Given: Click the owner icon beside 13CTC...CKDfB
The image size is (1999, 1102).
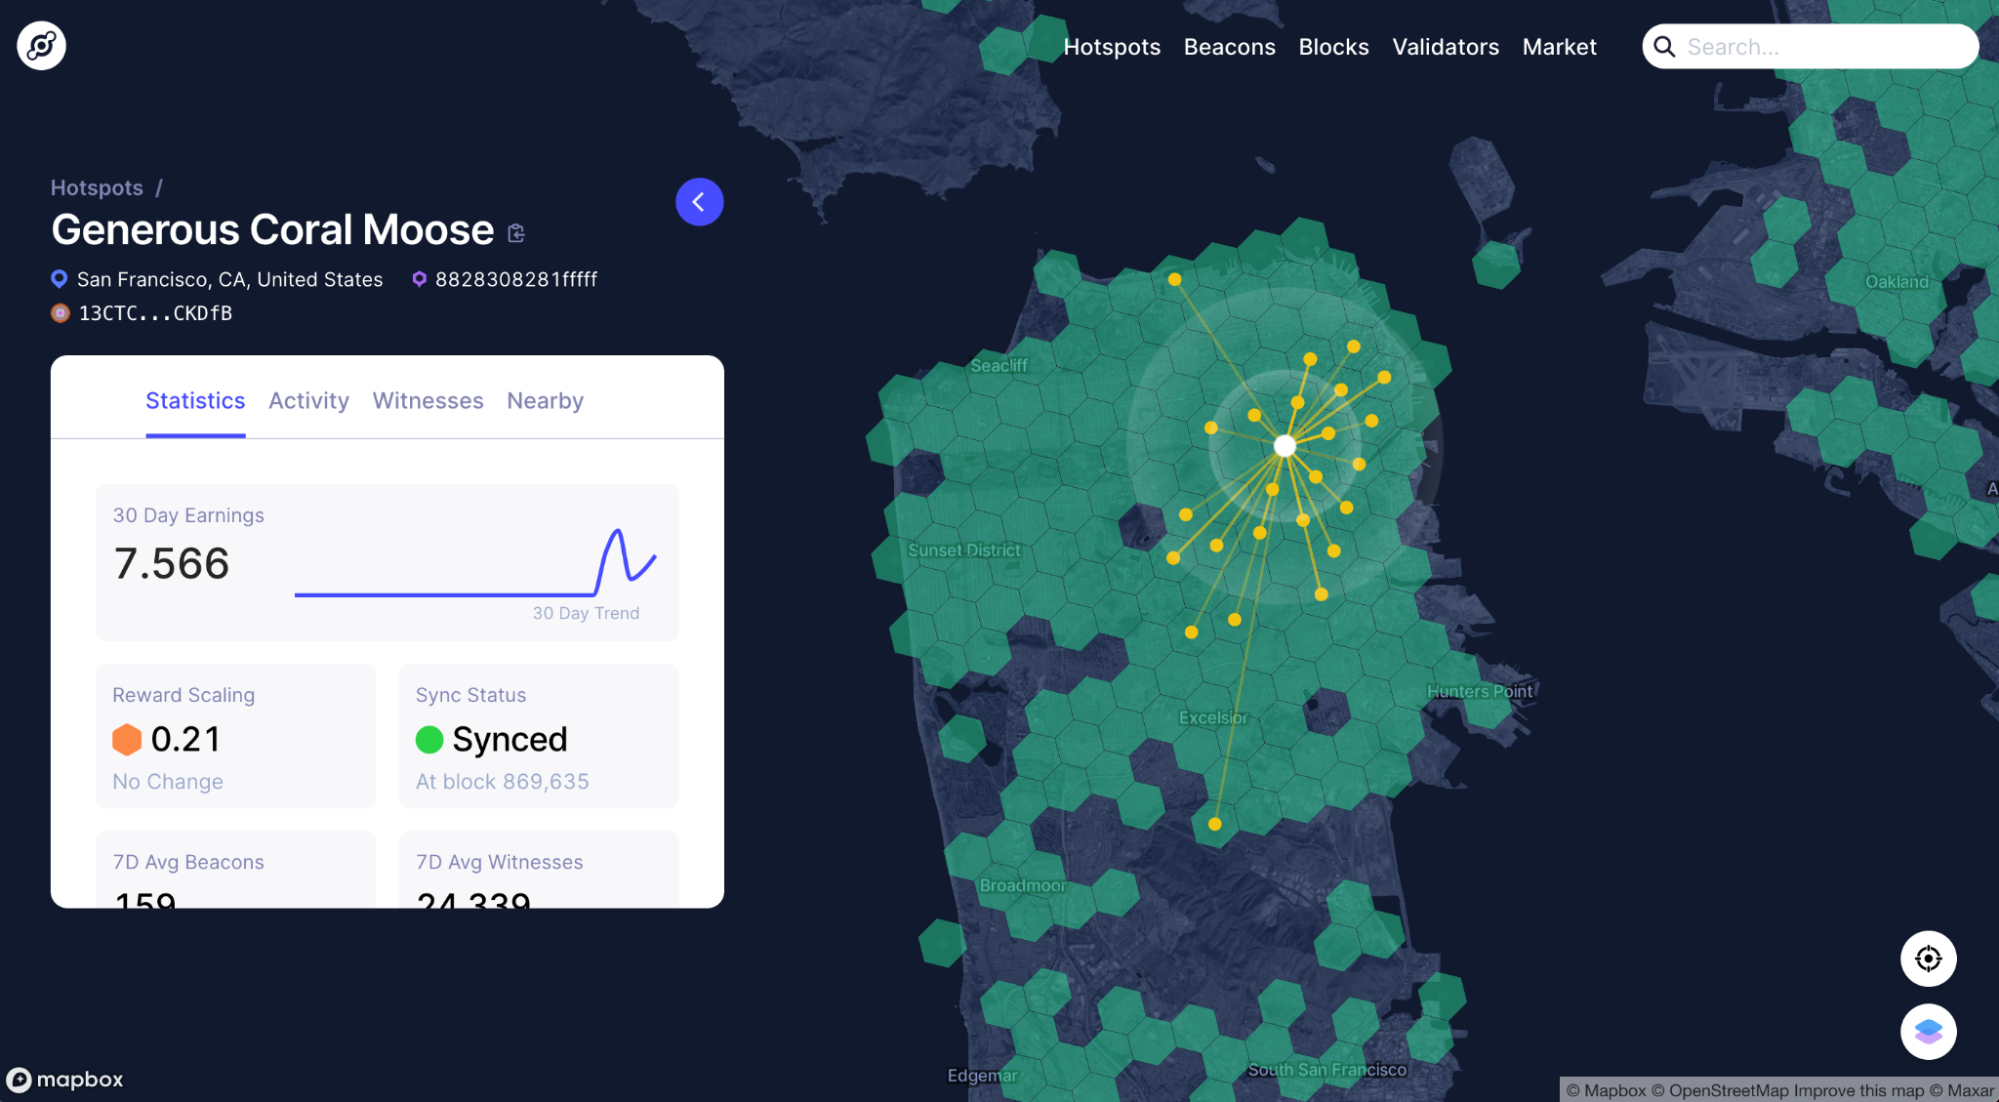Looking at the screenshot, I should point(58,312).
